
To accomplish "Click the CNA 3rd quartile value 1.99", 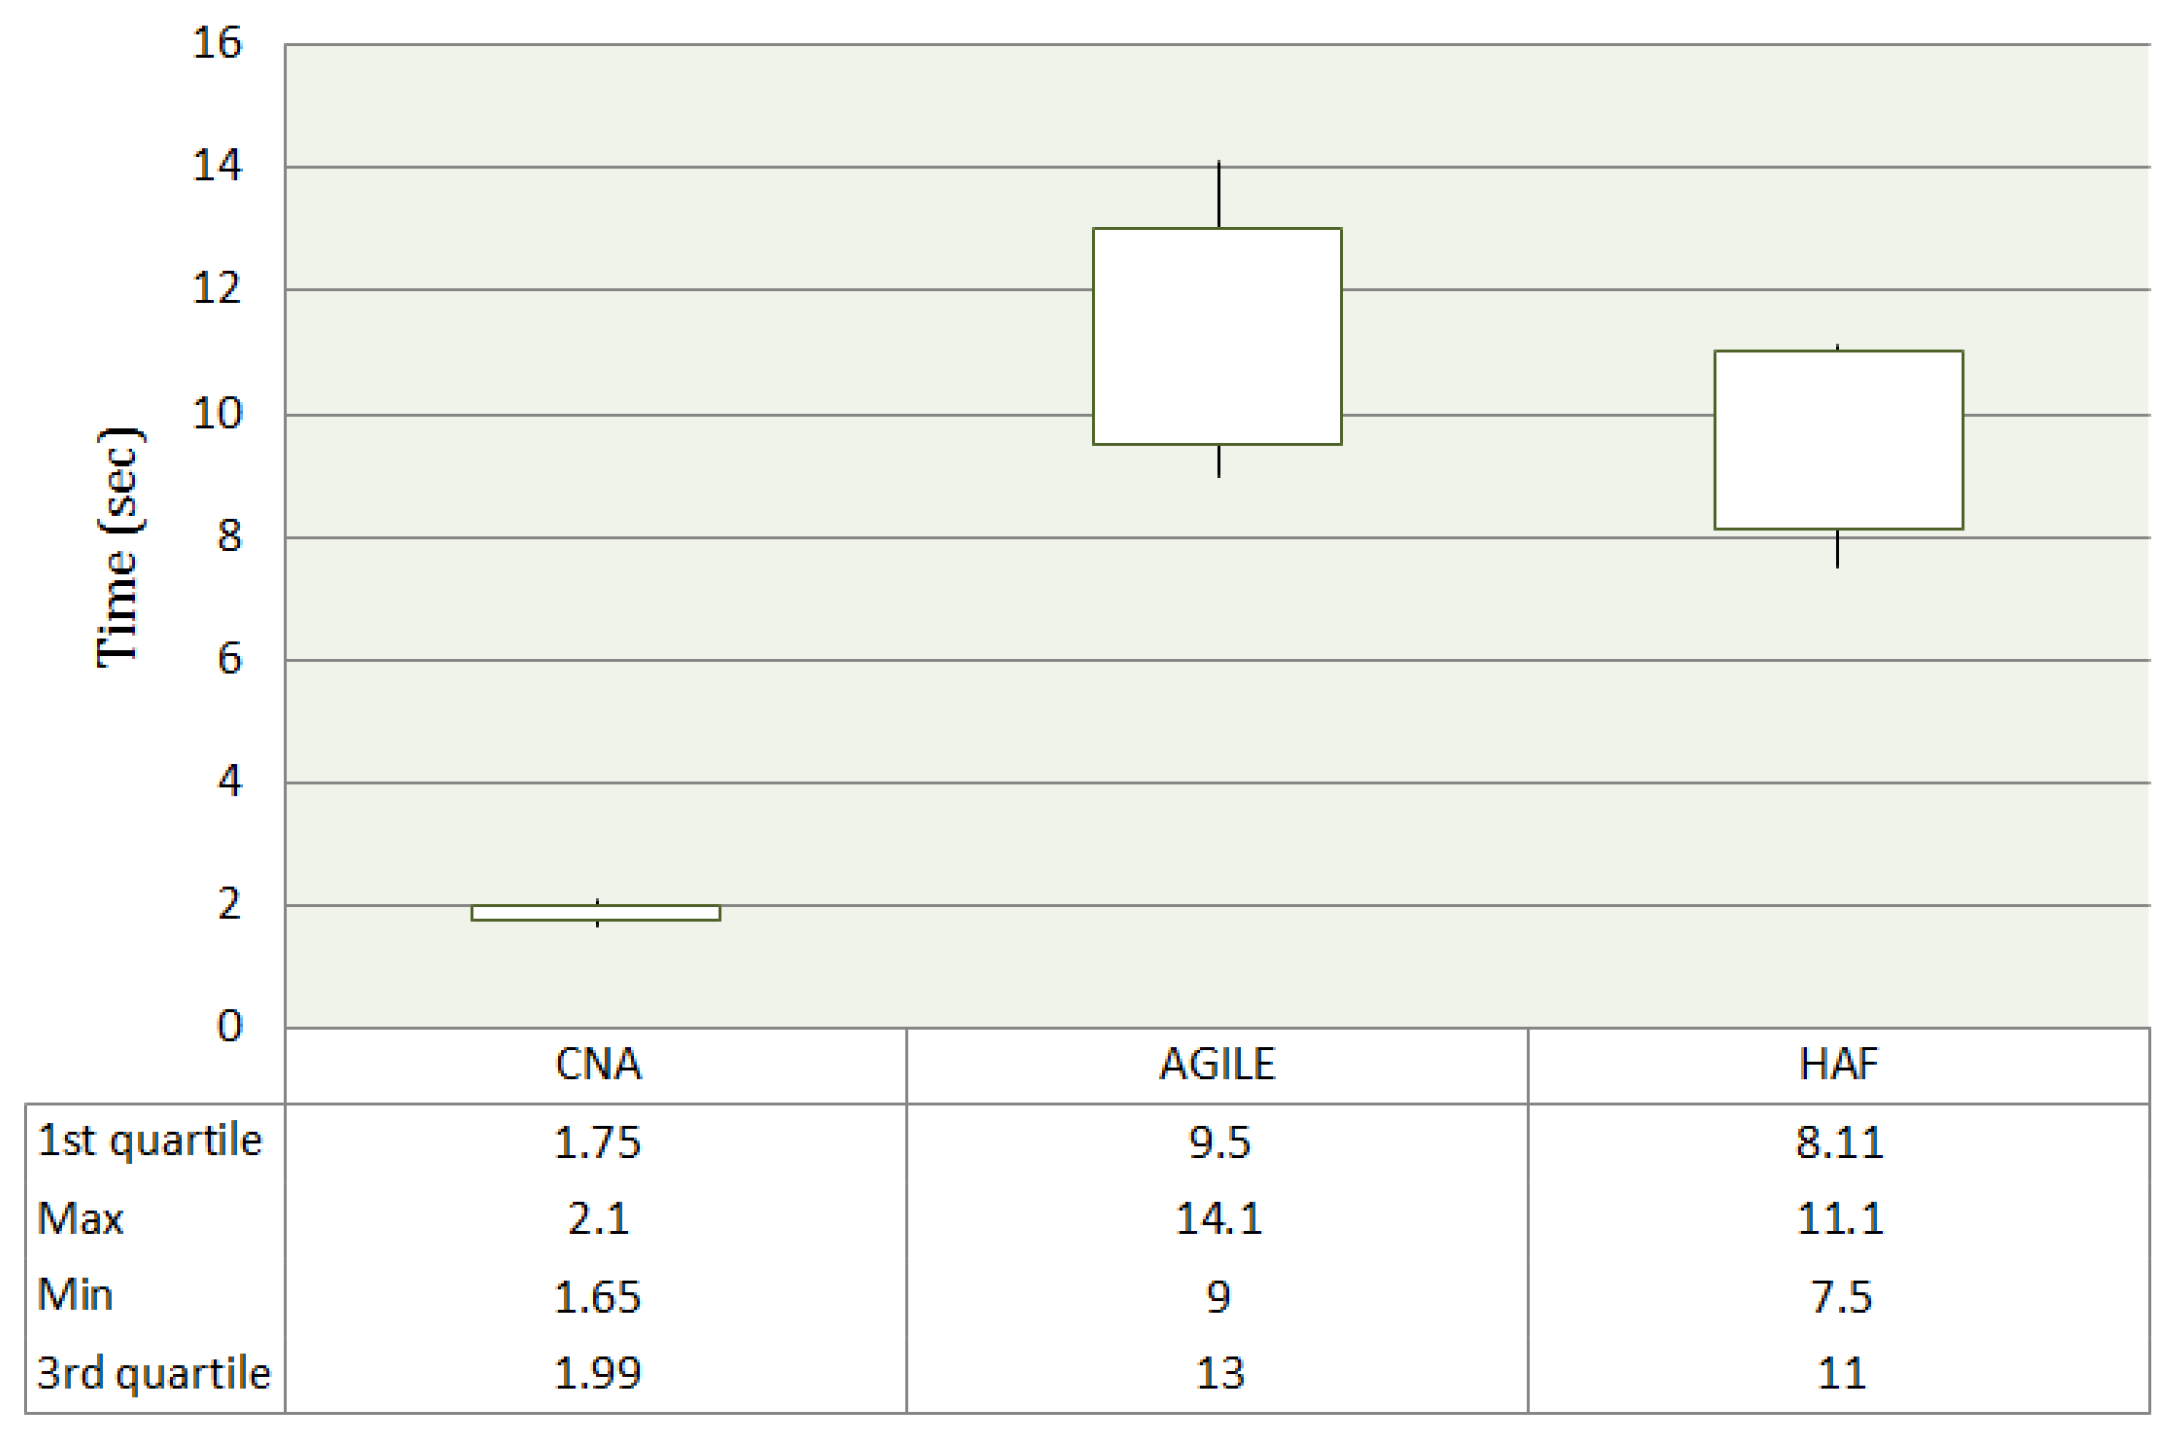I will coord(597,1373).
